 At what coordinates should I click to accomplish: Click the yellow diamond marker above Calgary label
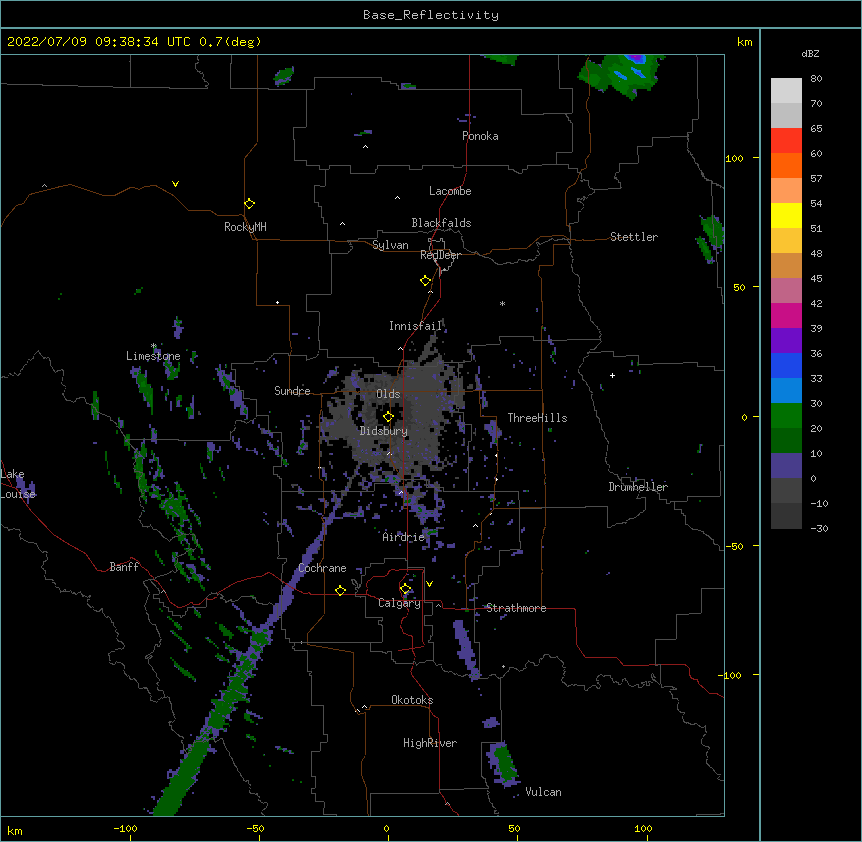click(406, 589)
